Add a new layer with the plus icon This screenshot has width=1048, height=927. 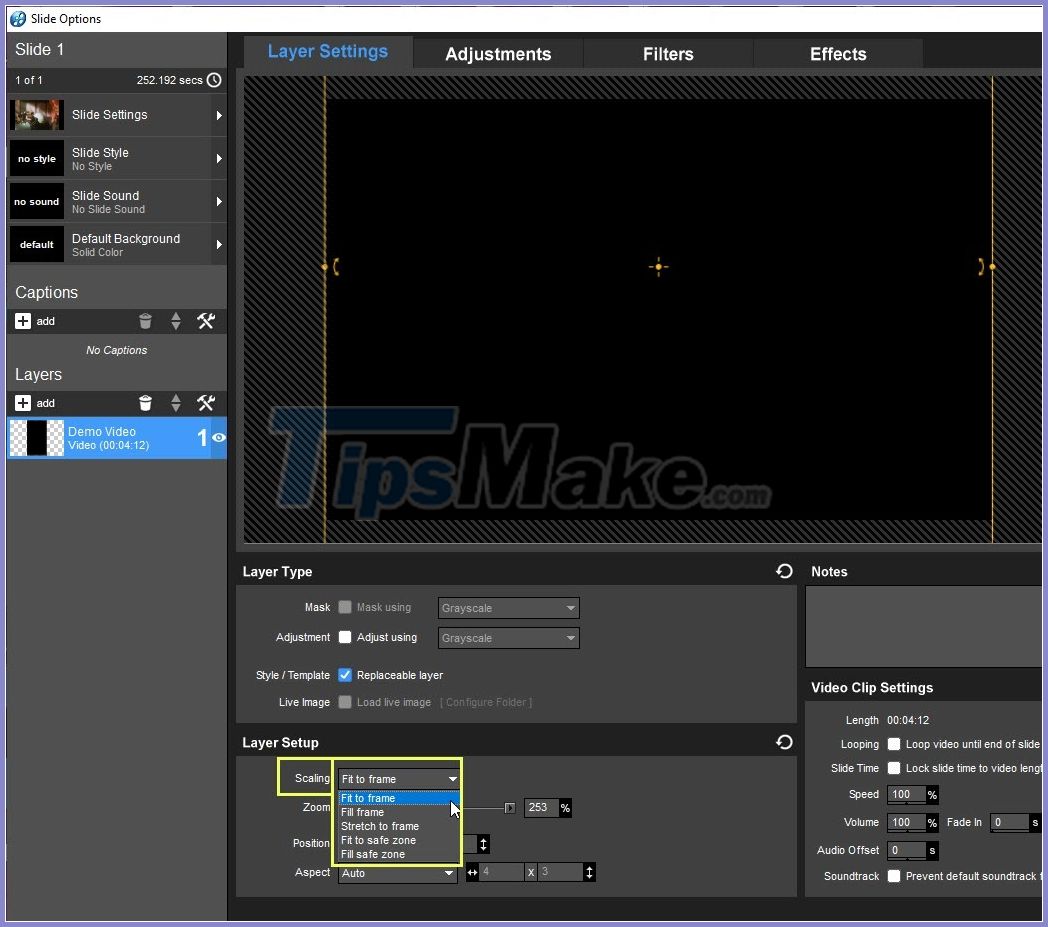[22, 403]
